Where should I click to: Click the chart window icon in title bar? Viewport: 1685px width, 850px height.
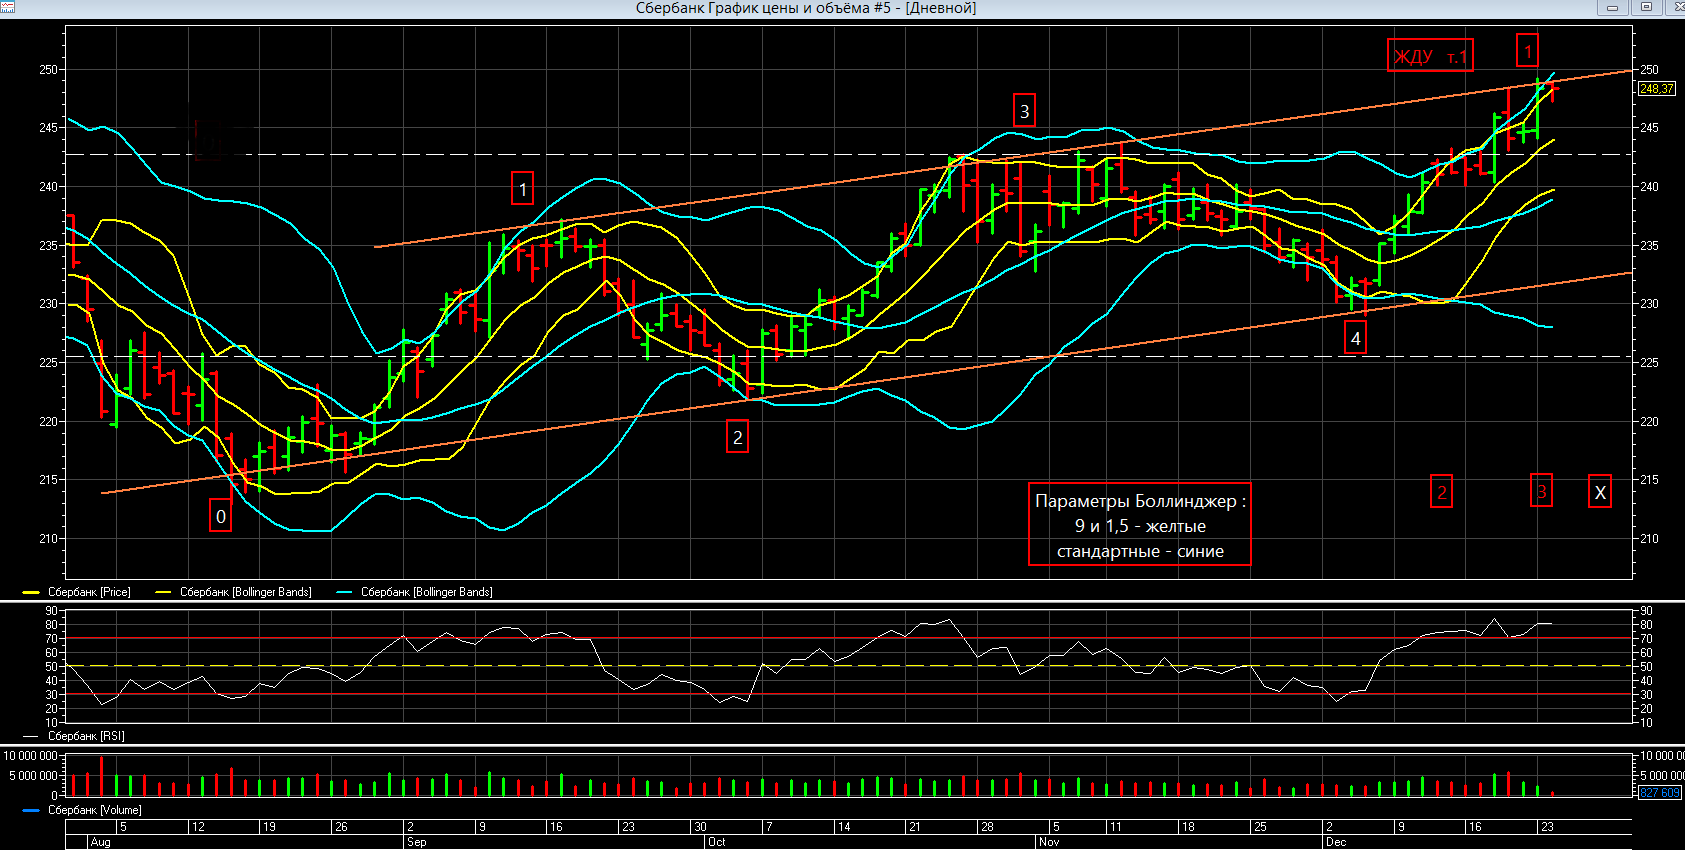[x=8, y=7]
